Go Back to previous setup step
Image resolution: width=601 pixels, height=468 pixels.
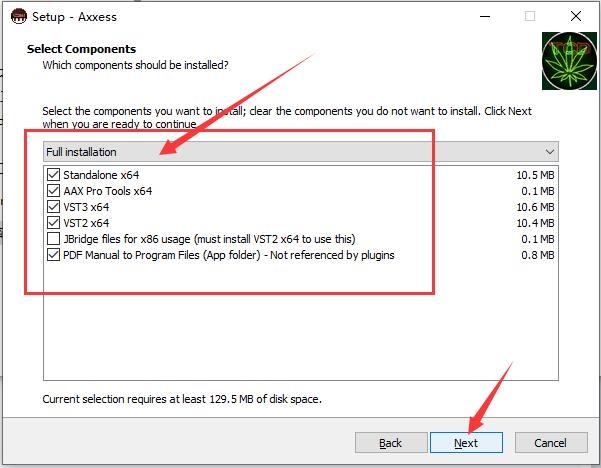391,443
